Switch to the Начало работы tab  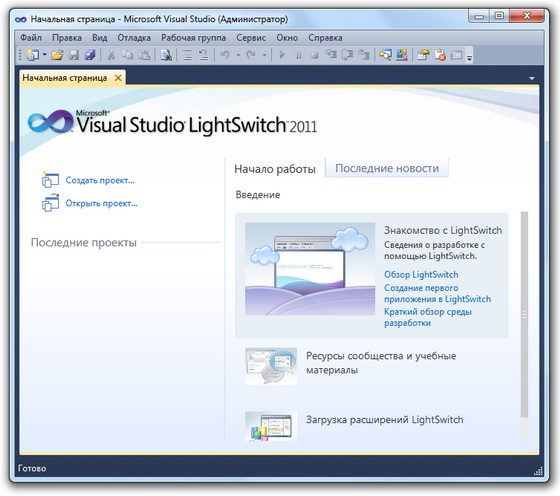pyautogui.click(x=275, y=169)
